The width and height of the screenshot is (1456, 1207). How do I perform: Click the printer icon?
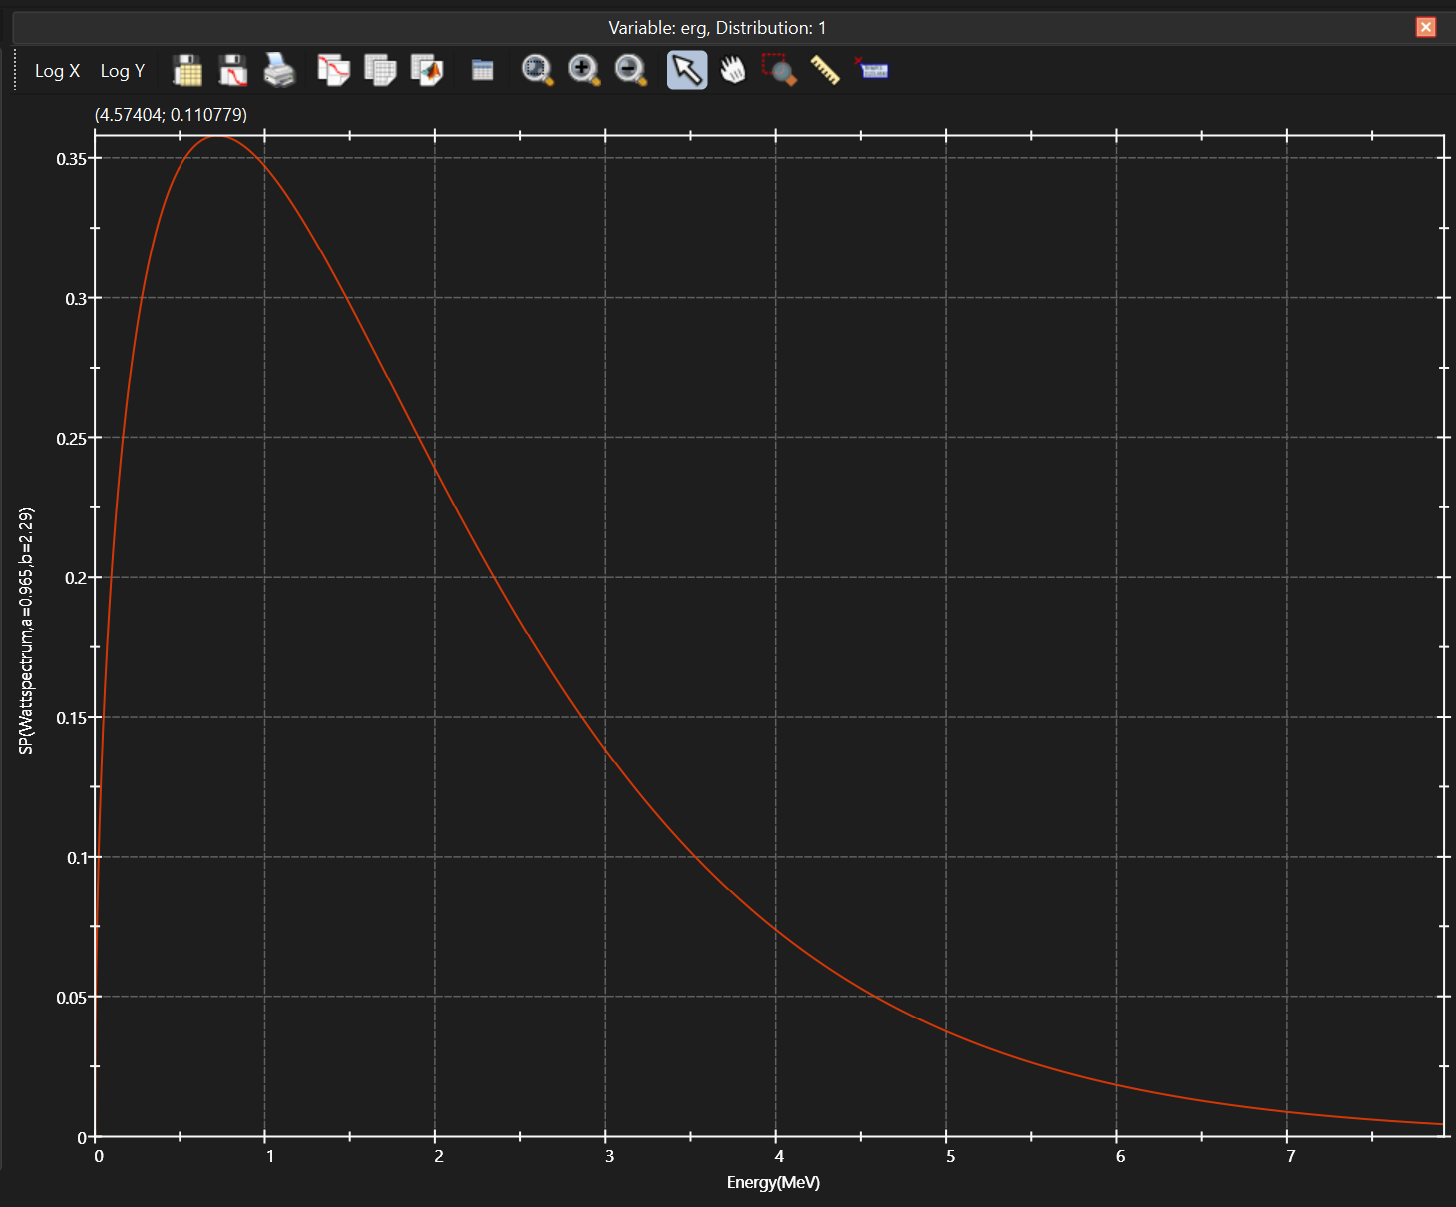[x=279, y=71]
